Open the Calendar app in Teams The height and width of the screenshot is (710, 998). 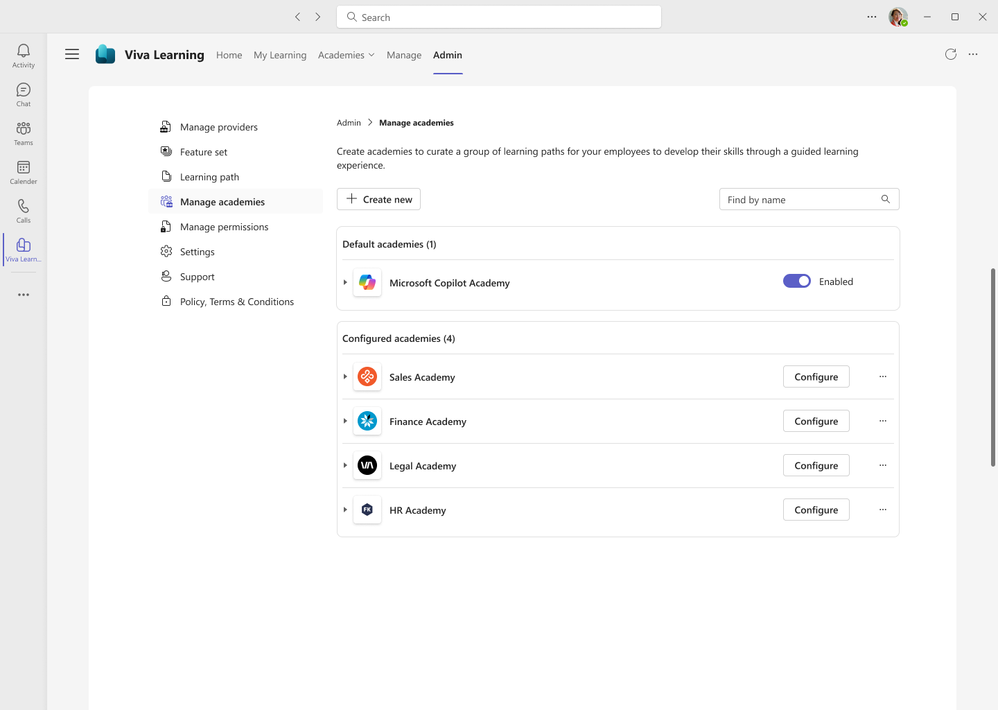coord(22,170)
